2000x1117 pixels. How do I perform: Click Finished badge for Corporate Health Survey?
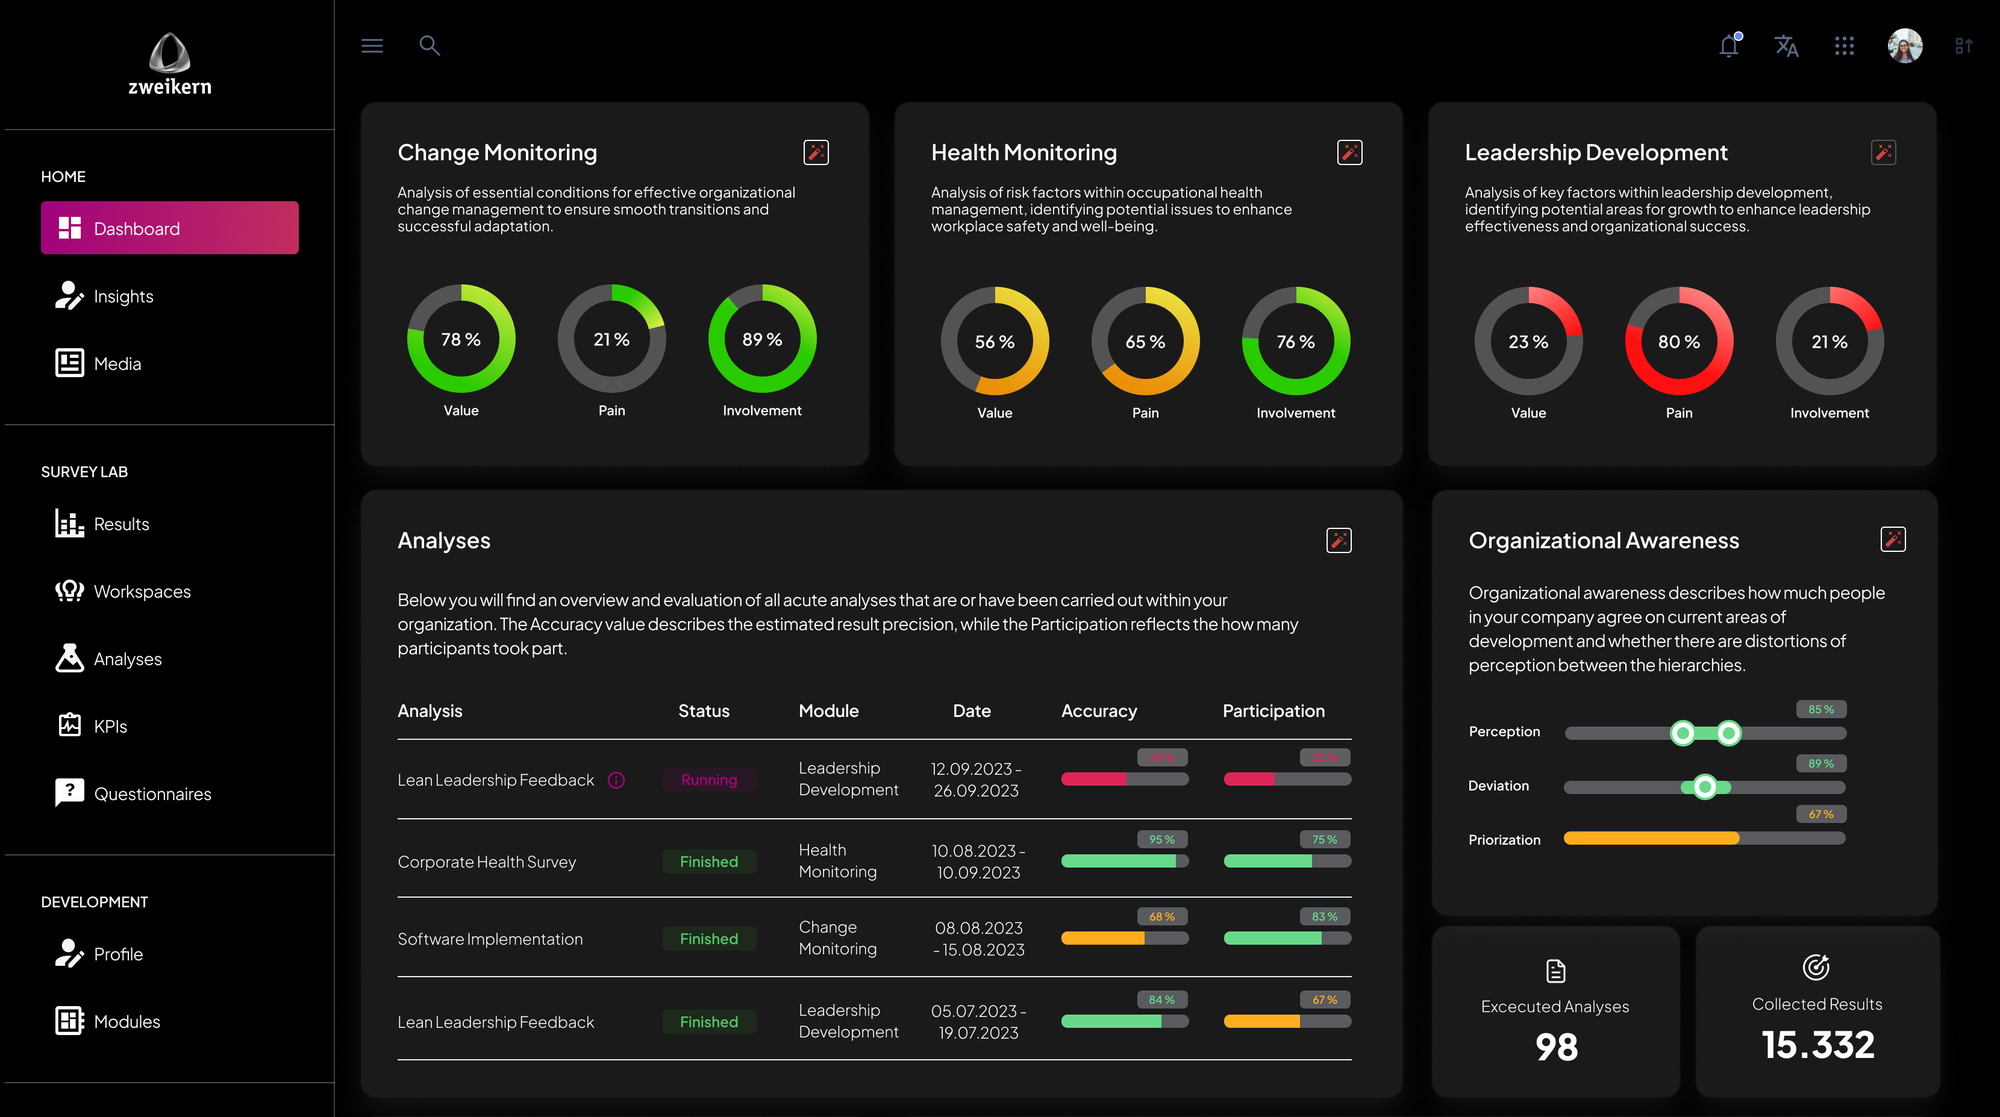[709, 862]
